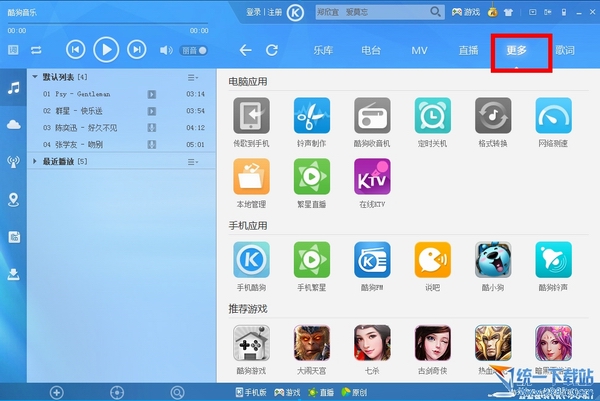Click the MV icon beside 群星 - 快乐送
The image size is (600, 401).
pyautogui.click(x=152, y=111)
